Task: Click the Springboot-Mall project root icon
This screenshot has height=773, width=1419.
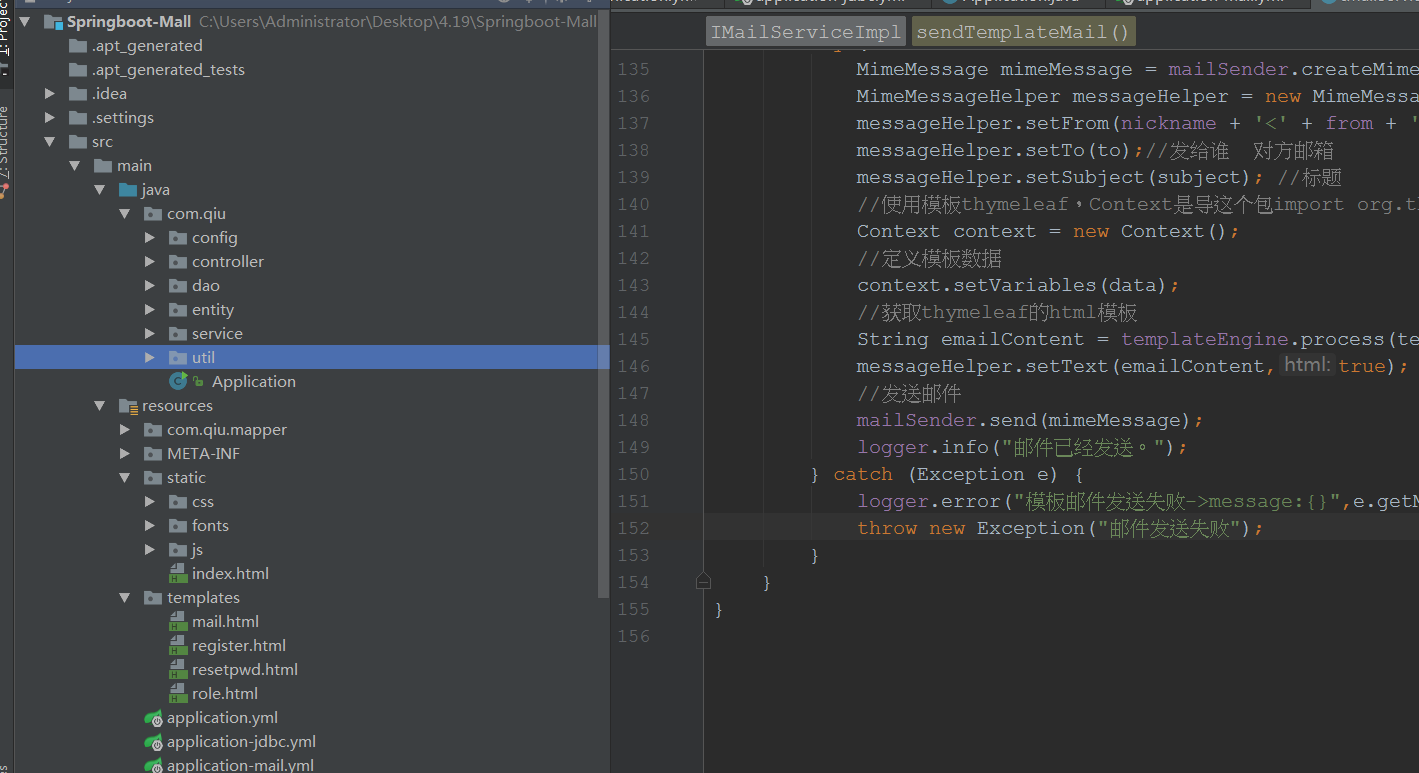Action: pyautogui.click(x=52, y=21)
